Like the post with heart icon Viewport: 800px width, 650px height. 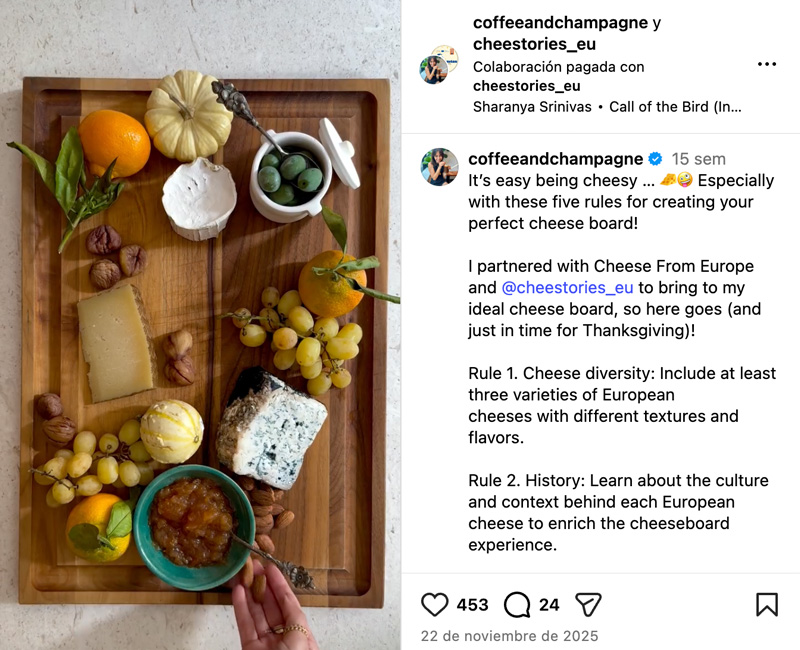(x=435, y=605)
